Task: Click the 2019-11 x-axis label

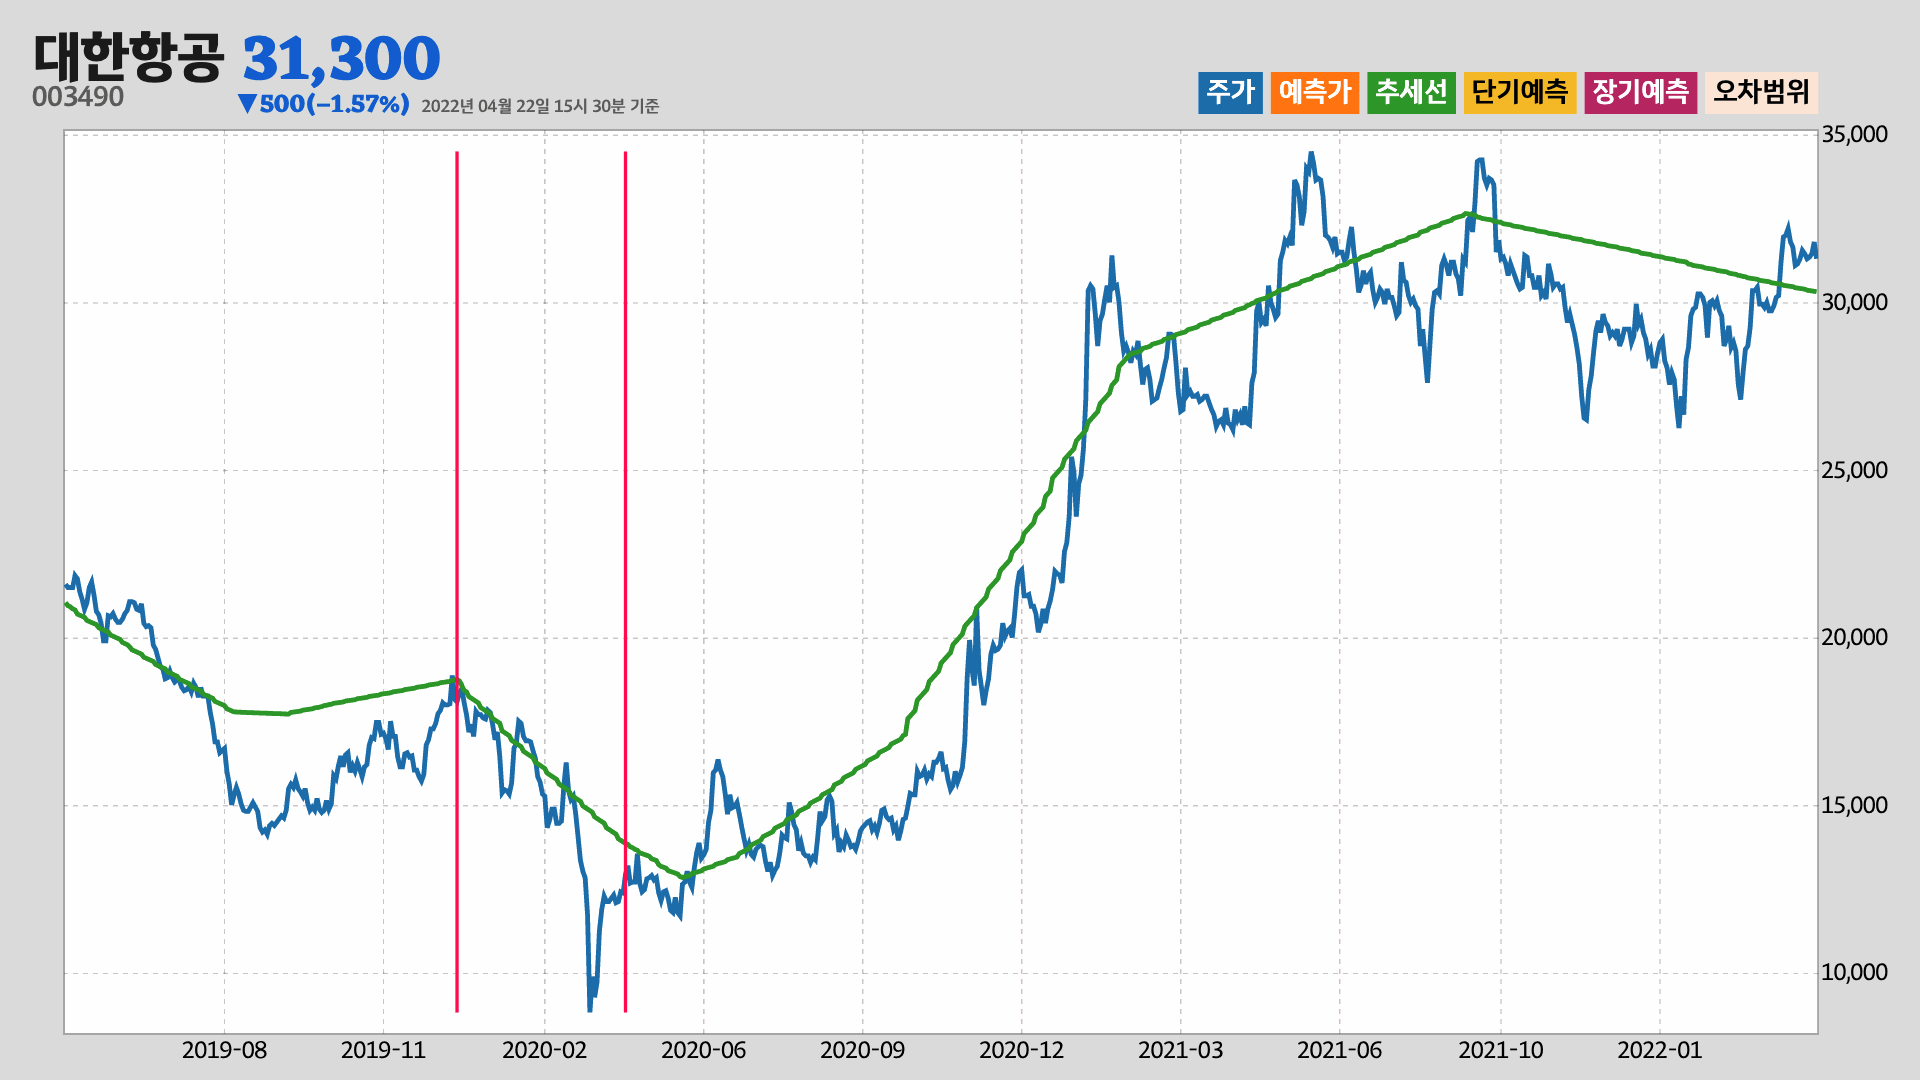Action: (x=383, y=1050)
